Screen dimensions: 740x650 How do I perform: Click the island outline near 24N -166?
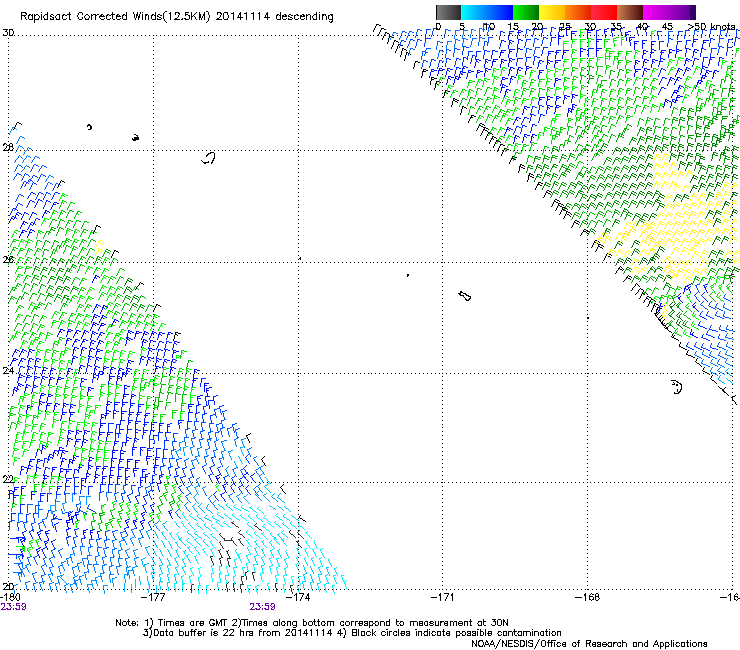(677, 387)
